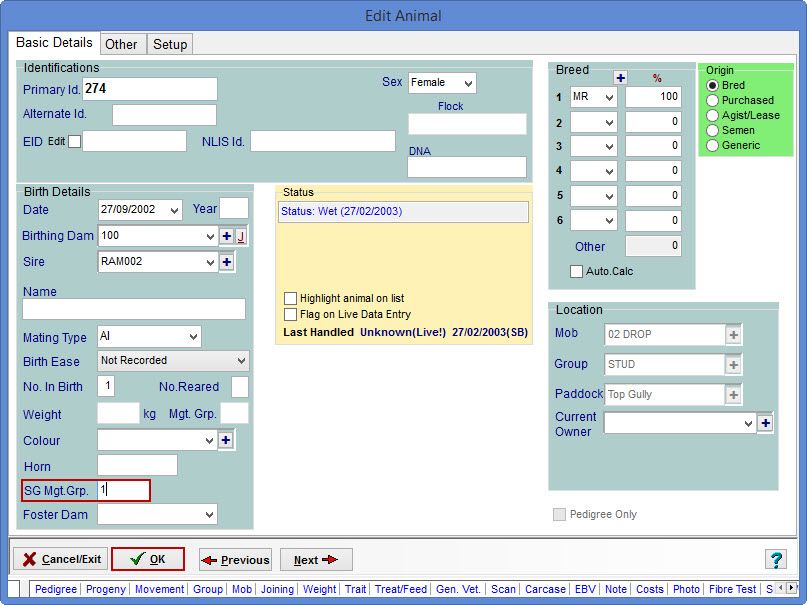Expand the Birthing Dam dropdown
The width and height of the screenshot is (807, 605).
pyautogui.click(x=210, y=237)
